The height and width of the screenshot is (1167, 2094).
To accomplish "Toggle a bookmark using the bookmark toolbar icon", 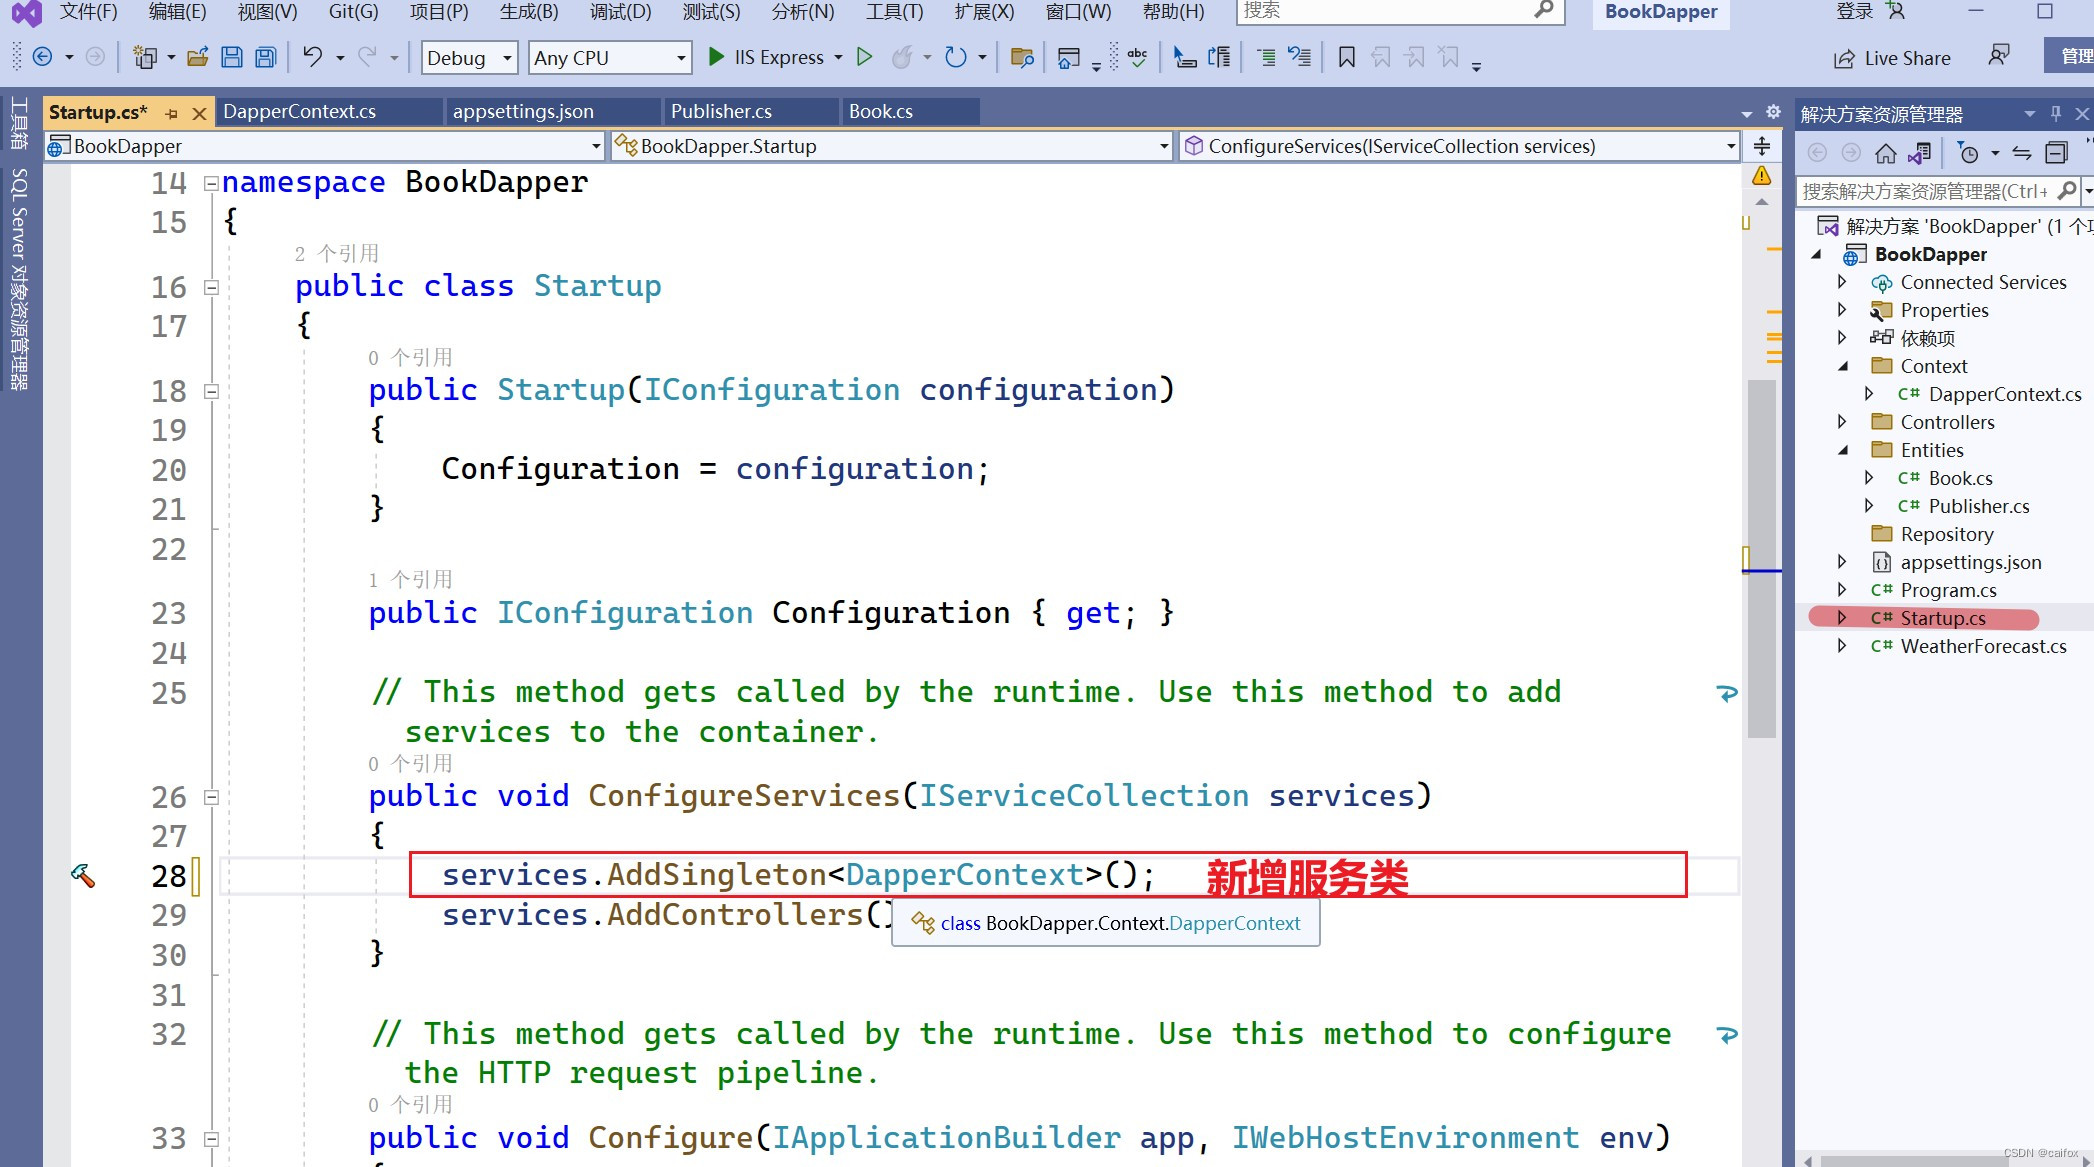I will point(1345,57).
